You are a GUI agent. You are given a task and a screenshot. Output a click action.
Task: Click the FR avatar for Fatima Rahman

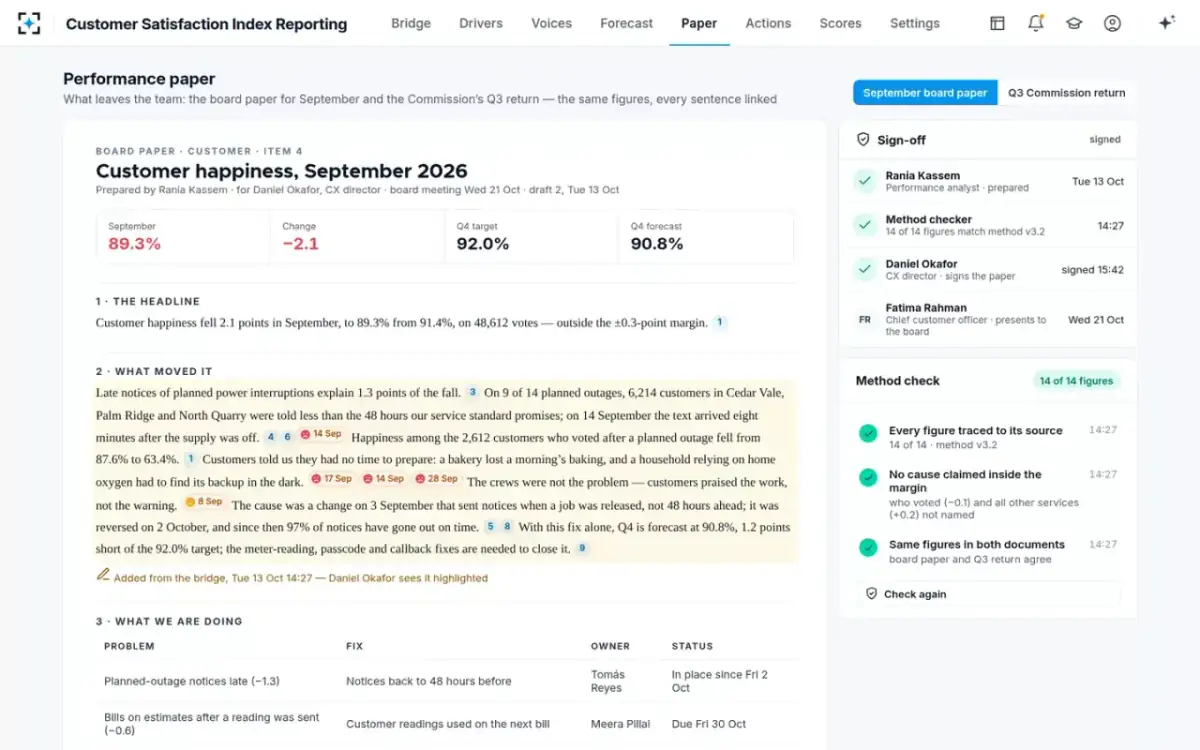(x=864, y=320)
